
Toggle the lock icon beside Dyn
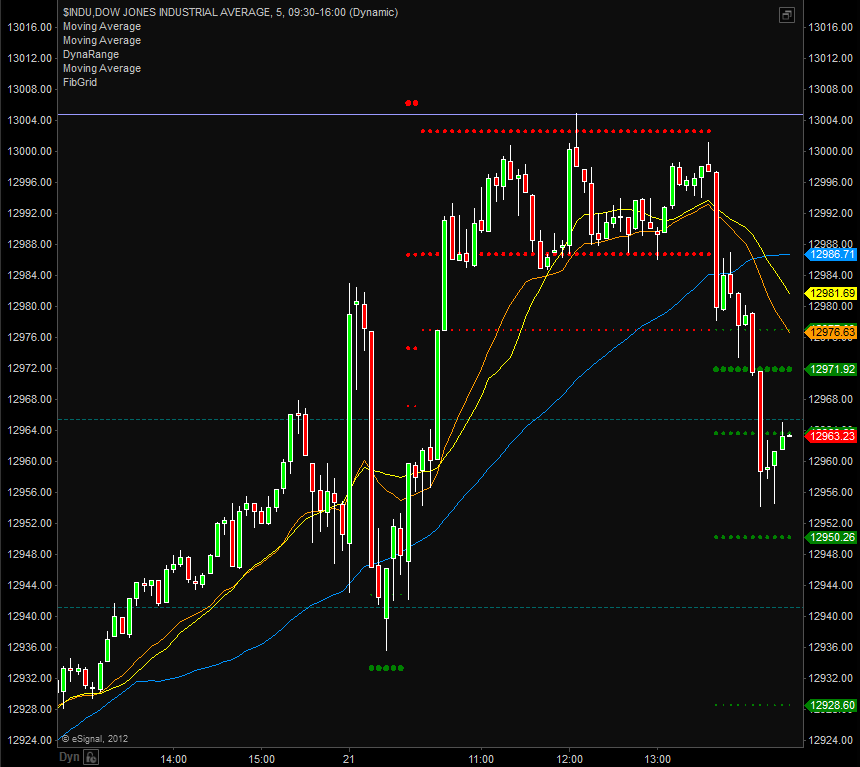(x=91, y=758)
